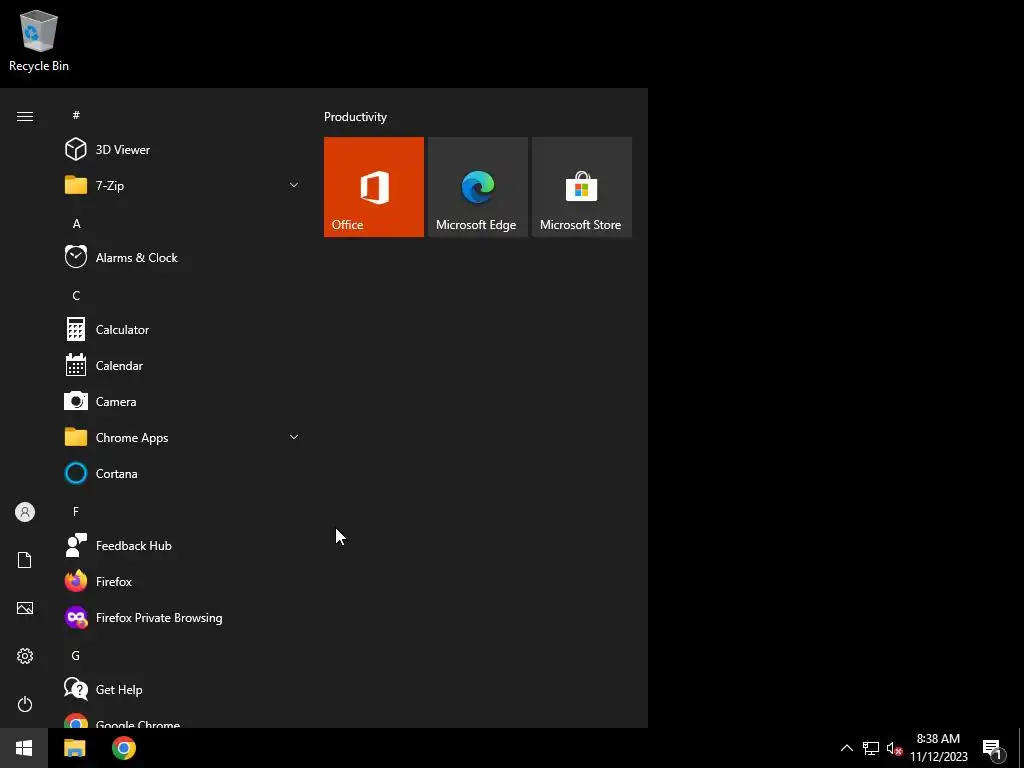This screenshot has height=768, width=1024.
Task: Open the Microsoft Store tile
Action: coord(582,187)
